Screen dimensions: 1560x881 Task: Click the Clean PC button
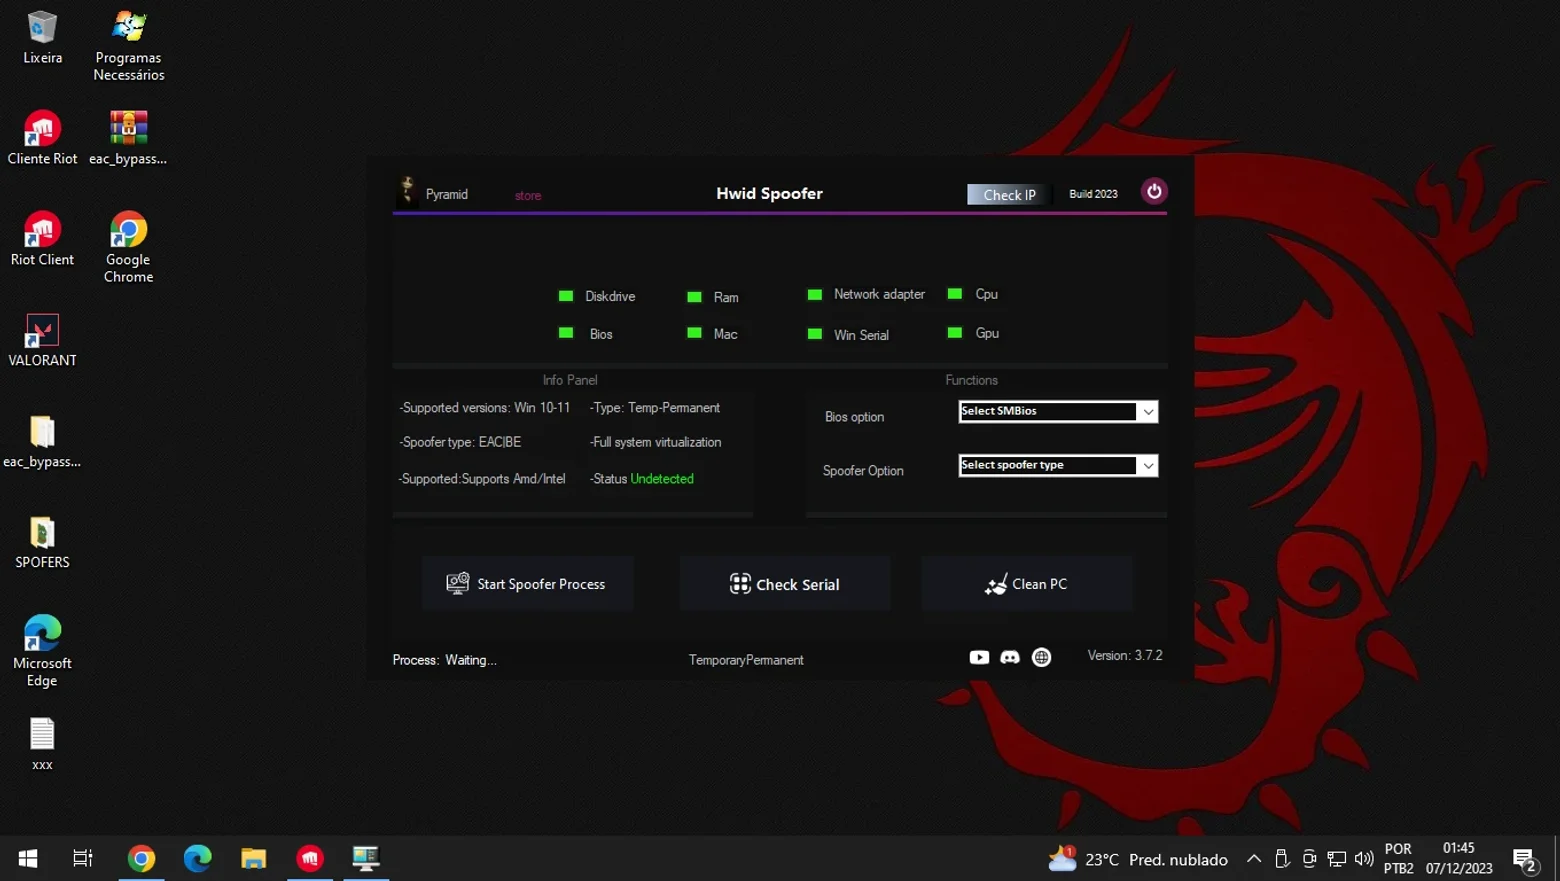click(1027, 584)
